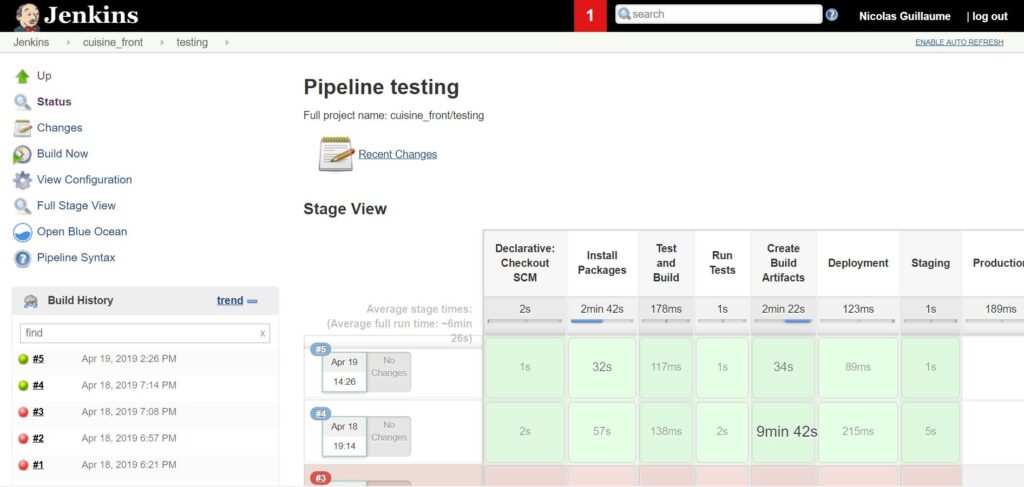Image resolution: width=1024 pixels, height=487 pixels.
Task: Open the Recent Changes link
Action: click(x=398, y=155)
